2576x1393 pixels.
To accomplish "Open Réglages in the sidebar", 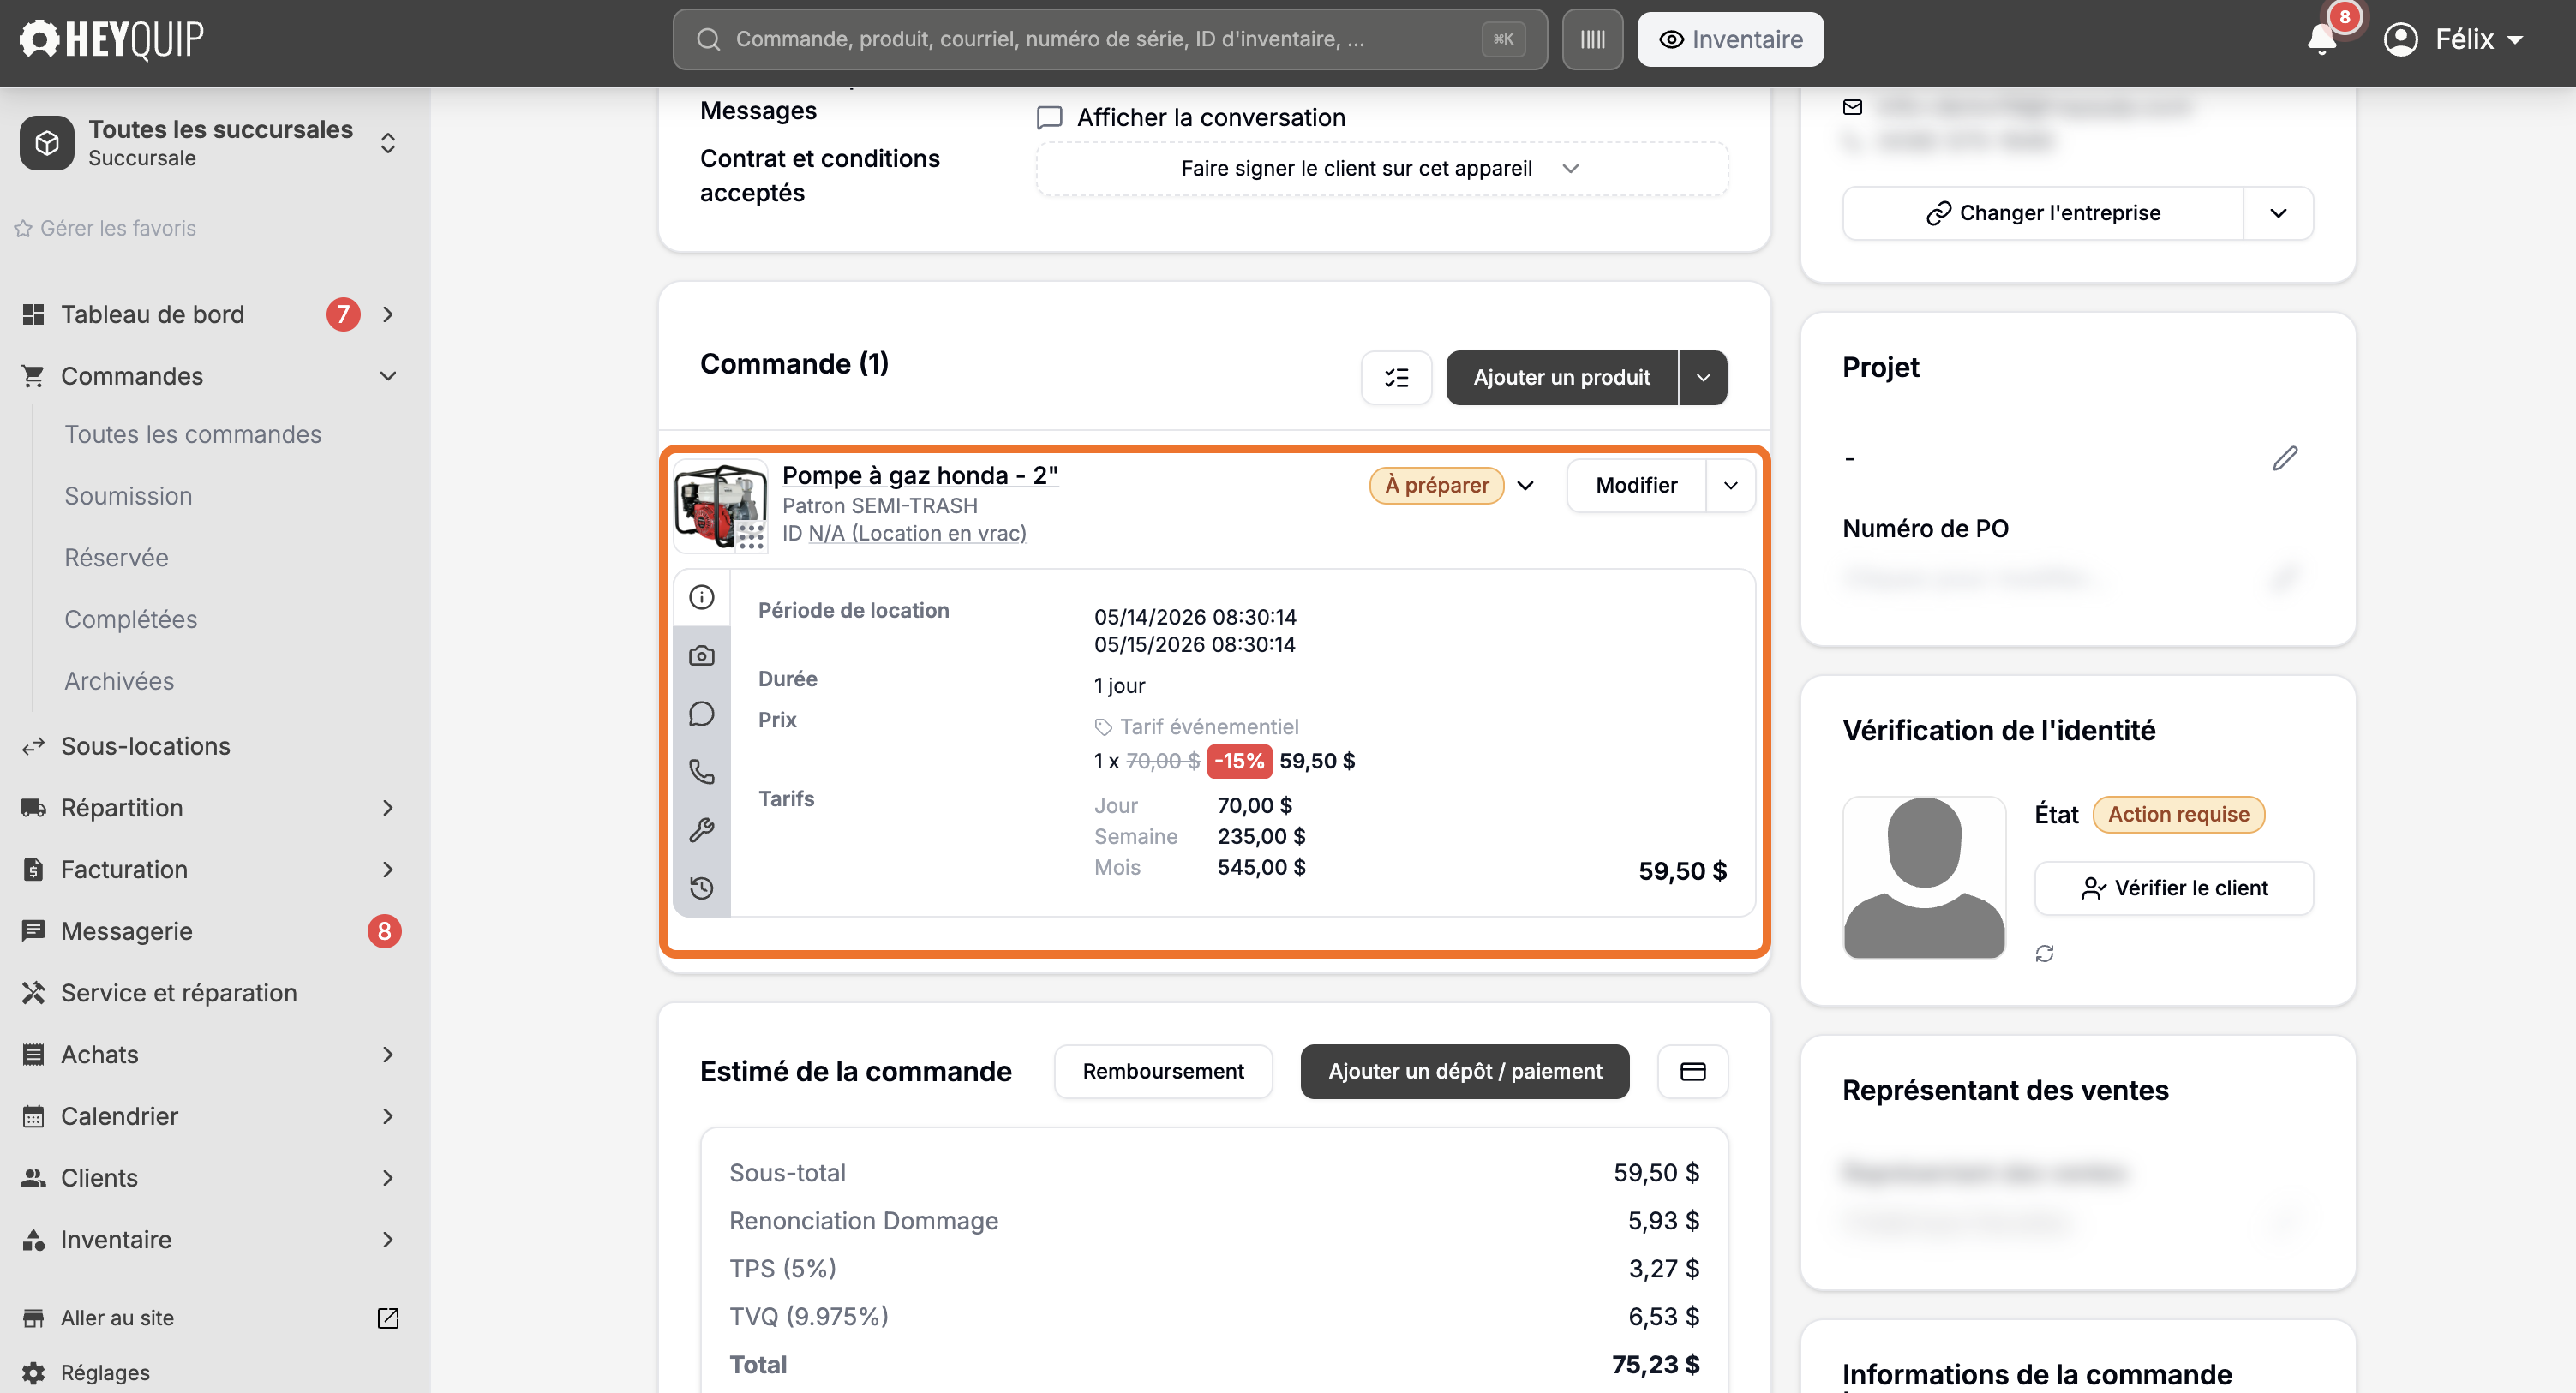I will point(104,1372).
